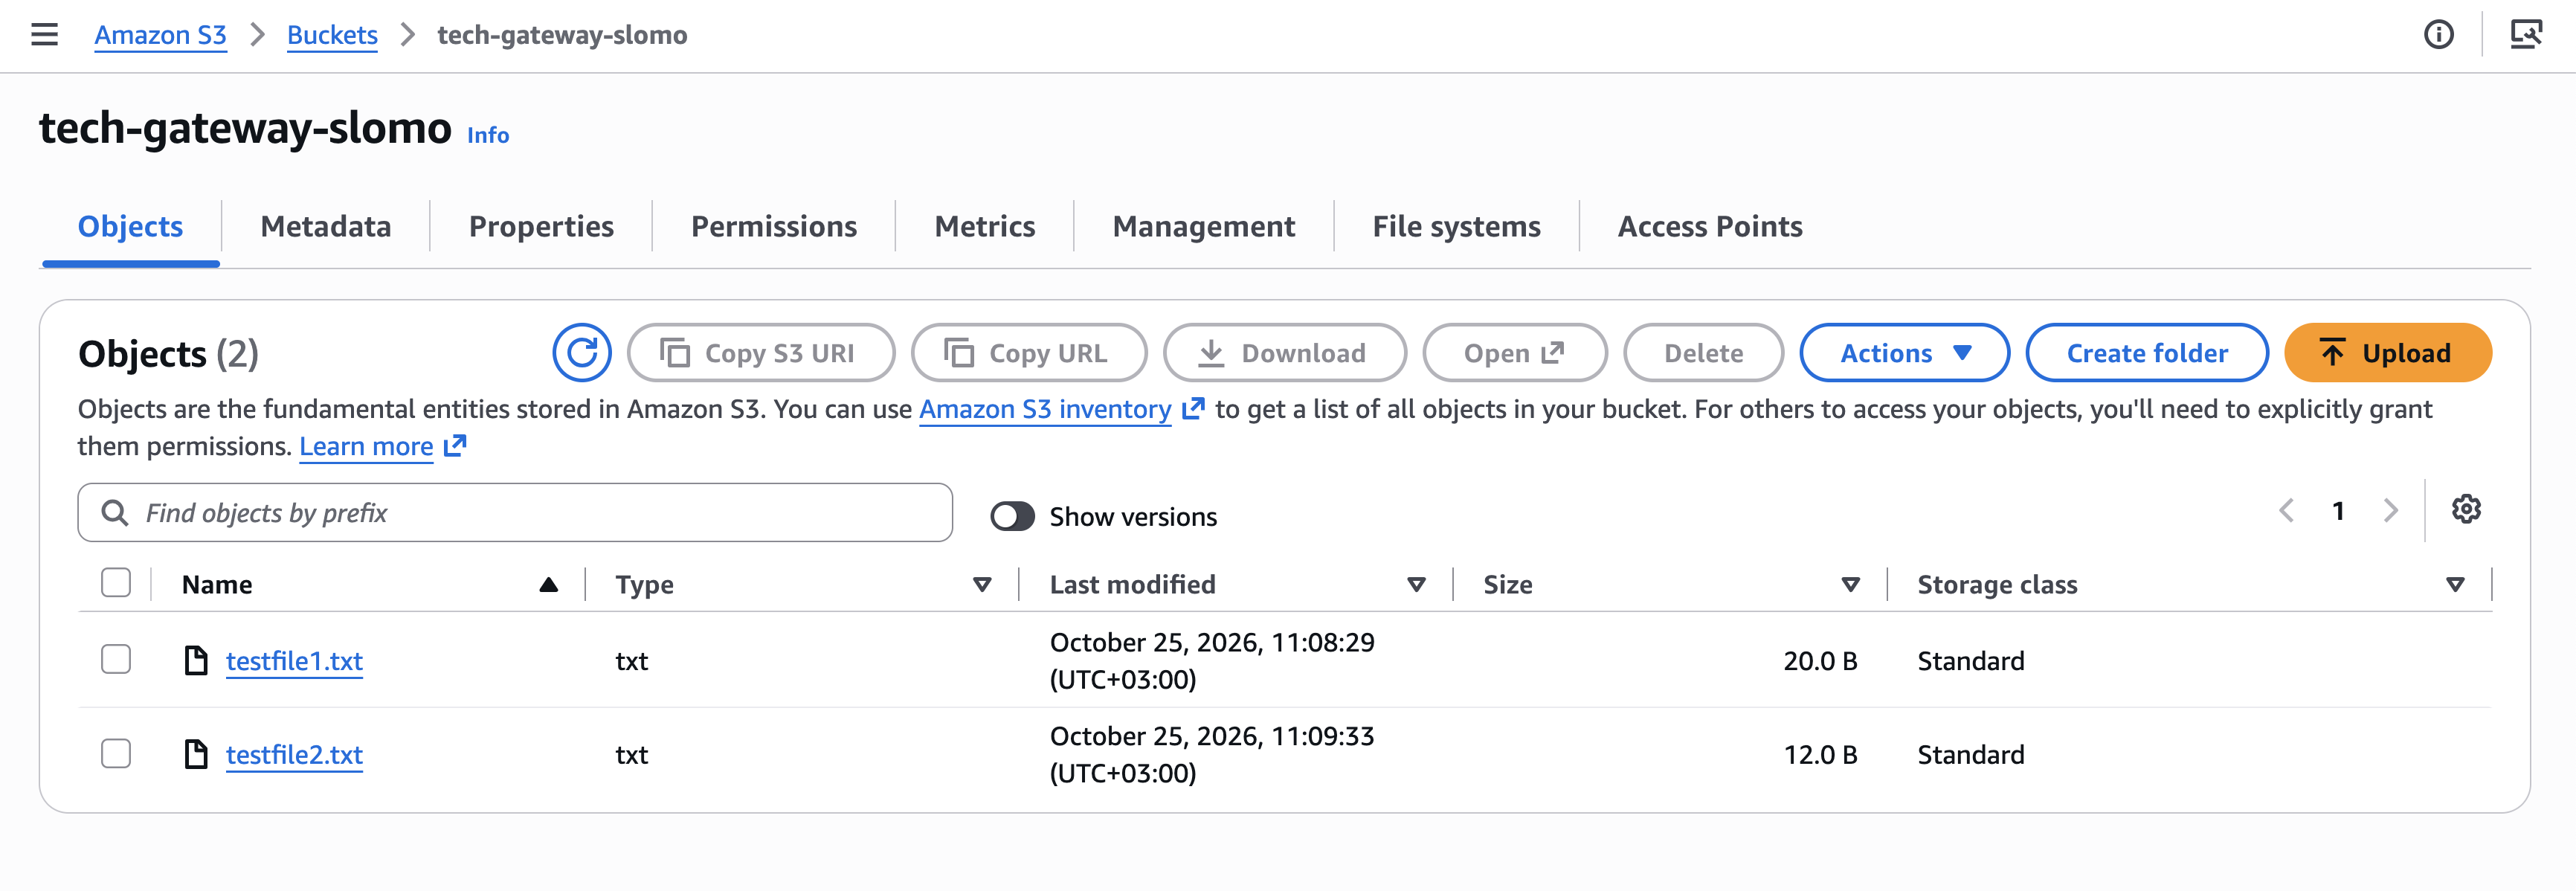2576x891 pixels.
Task: Sort by Last modified column arrow
Action: click(x=1416, y=585)
